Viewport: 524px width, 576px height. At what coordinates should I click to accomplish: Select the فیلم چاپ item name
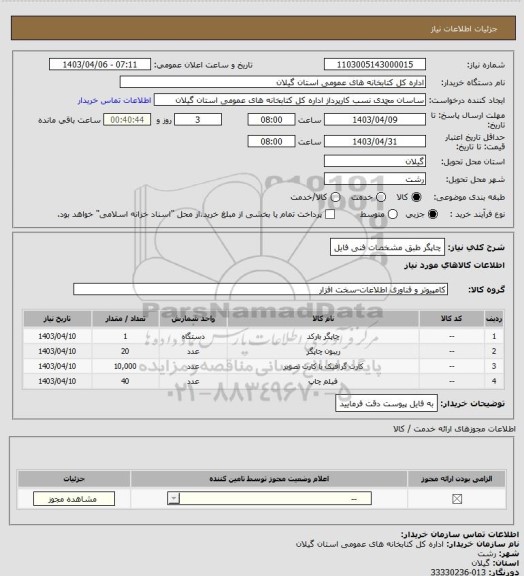[x=323, y=382]
